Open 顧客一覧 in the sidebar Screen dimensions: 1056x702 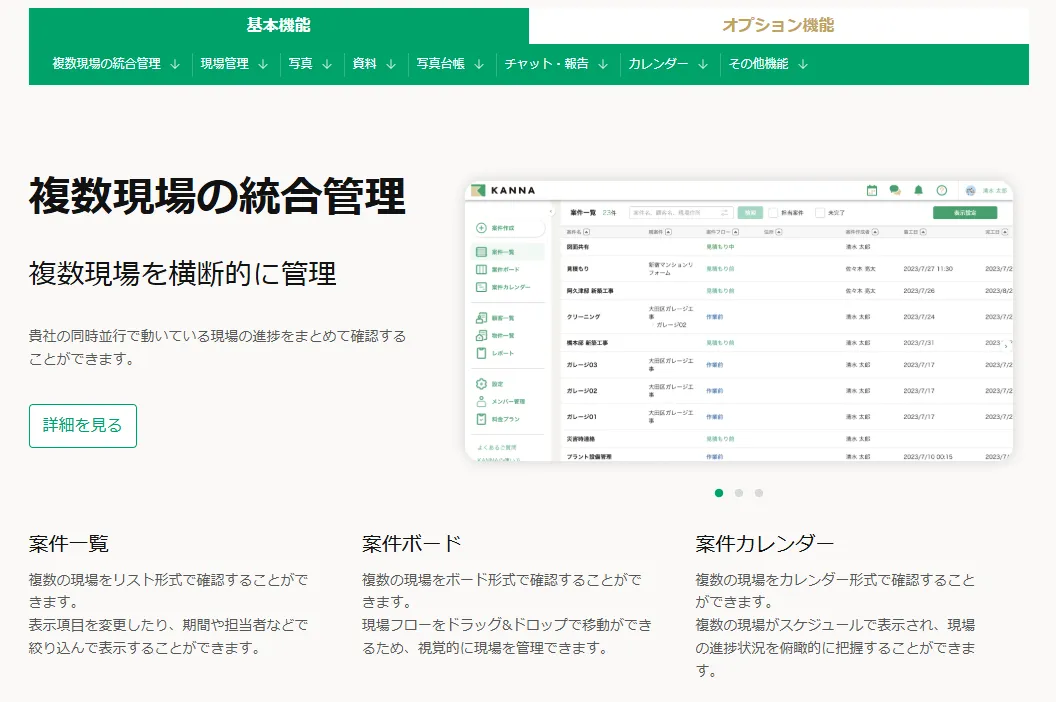(x=504, y=318)
